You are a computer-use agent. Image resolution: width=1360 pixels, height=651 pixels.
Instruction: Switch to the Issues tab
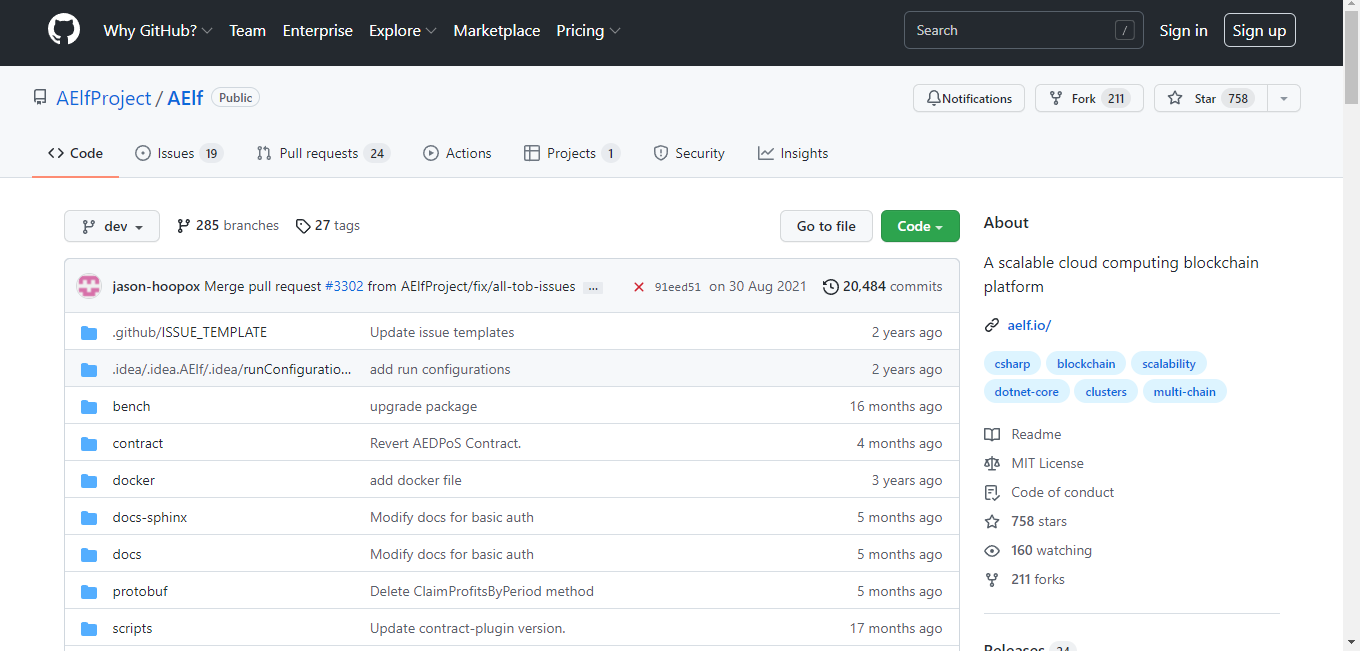click(x=178, y=153)
